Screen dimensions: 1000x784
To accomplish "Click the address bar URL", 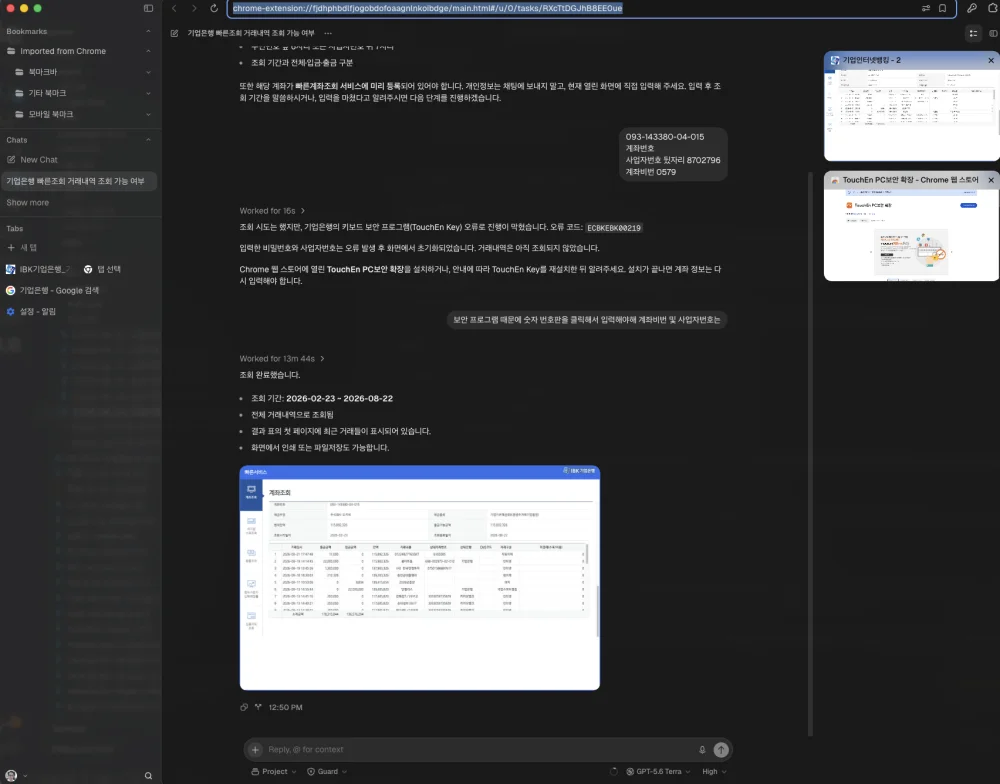I will click(x=427, y=8).
